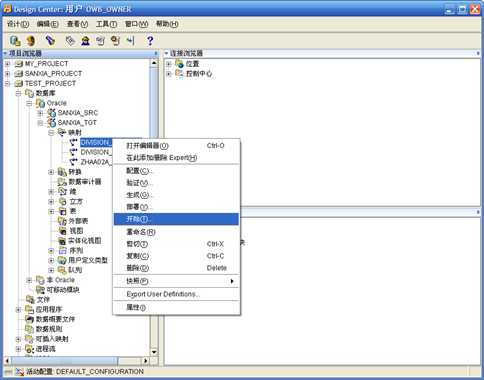The image size is (484, 380).
Task: Click the question mark help toolbar icon
Action: point(150,41)
